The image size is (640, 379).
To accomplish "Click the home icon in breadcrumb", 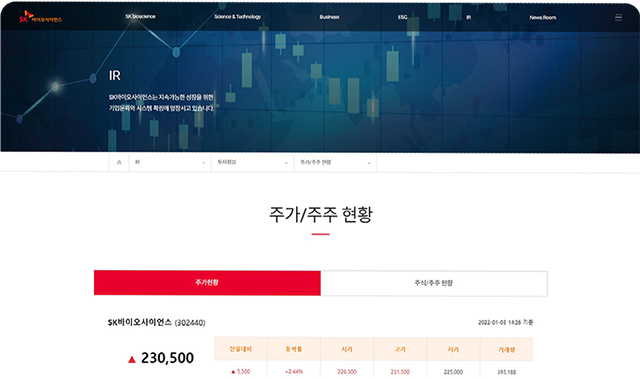I will pyautogui.click(x=119, y=162).
